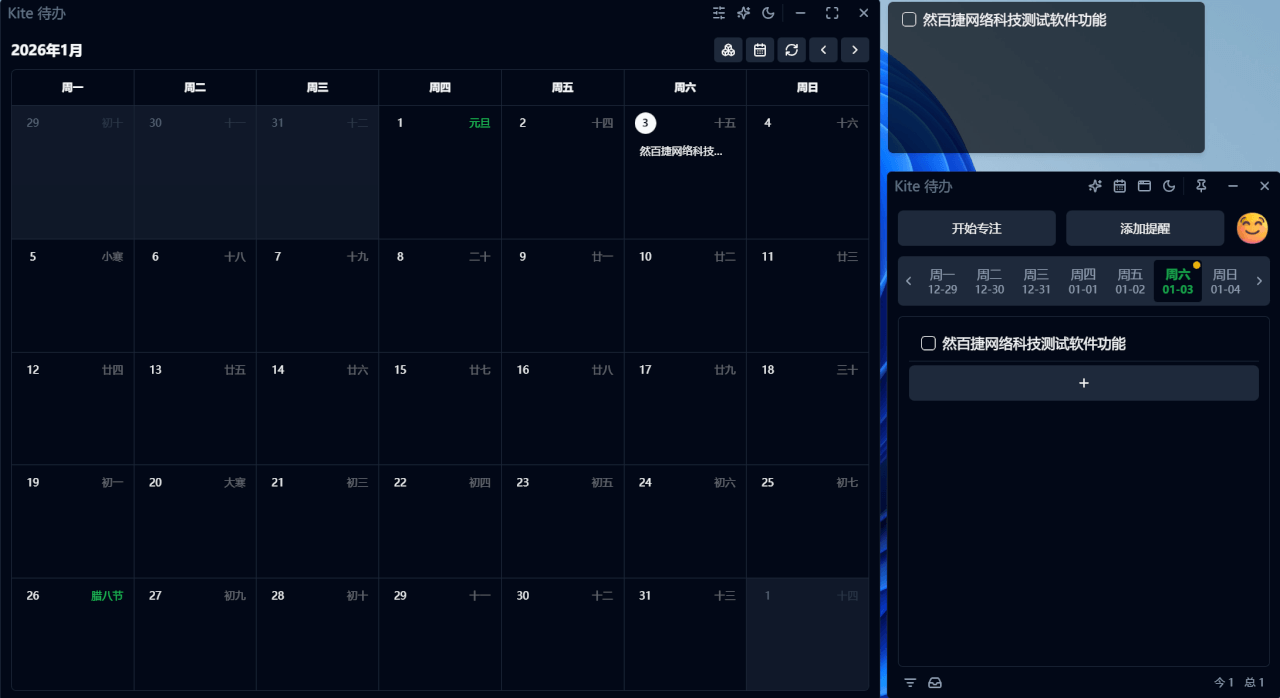This screenshot has height=698, width=1280.
Task: Open the inbox tray icon at bottom
Action: [x=935, y=683]
